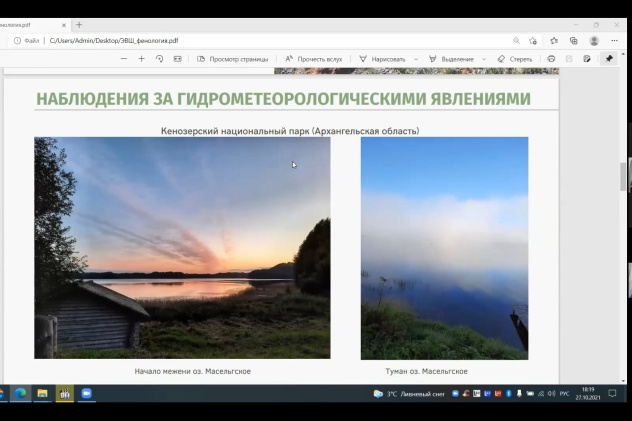Open the Edge settings and more menu
Image resolution: width=632 pixels, height=421 pixels.
(x=614, y=41)
